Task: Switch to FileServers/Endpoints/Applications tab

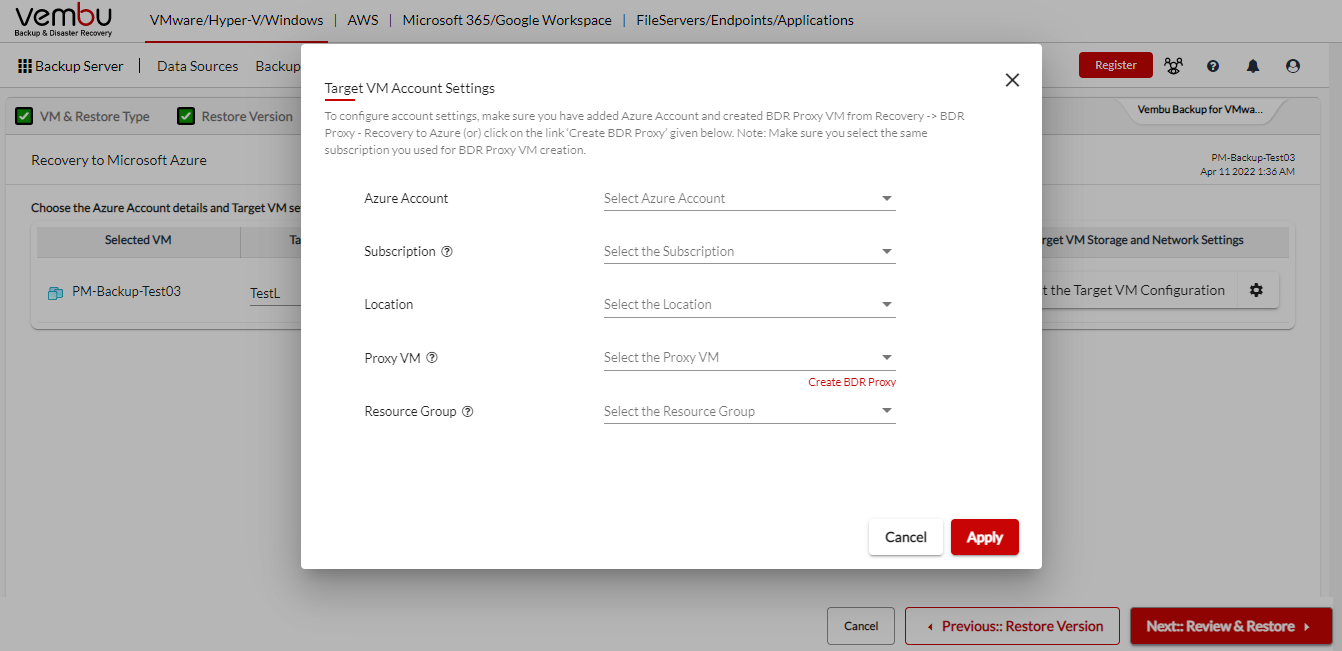Action: [x=745, y=20]
